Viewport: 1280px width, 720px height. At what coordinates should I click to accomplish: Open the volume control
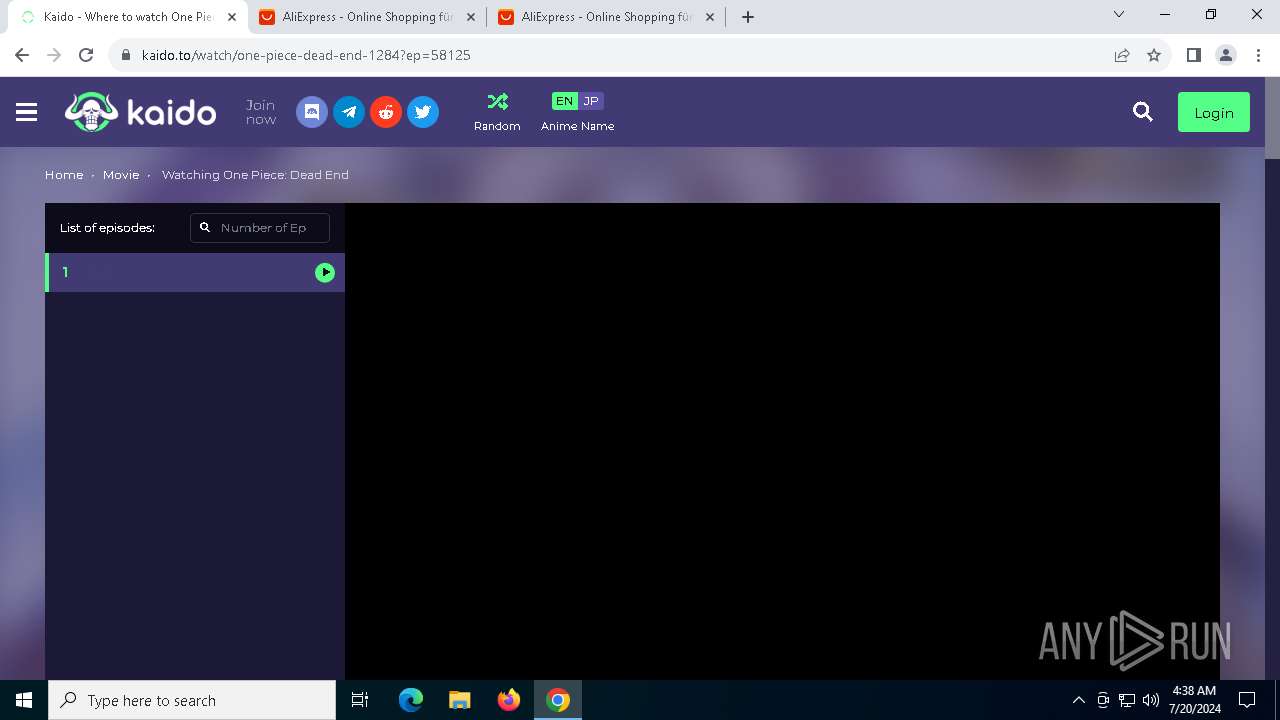pos(1150,700)
